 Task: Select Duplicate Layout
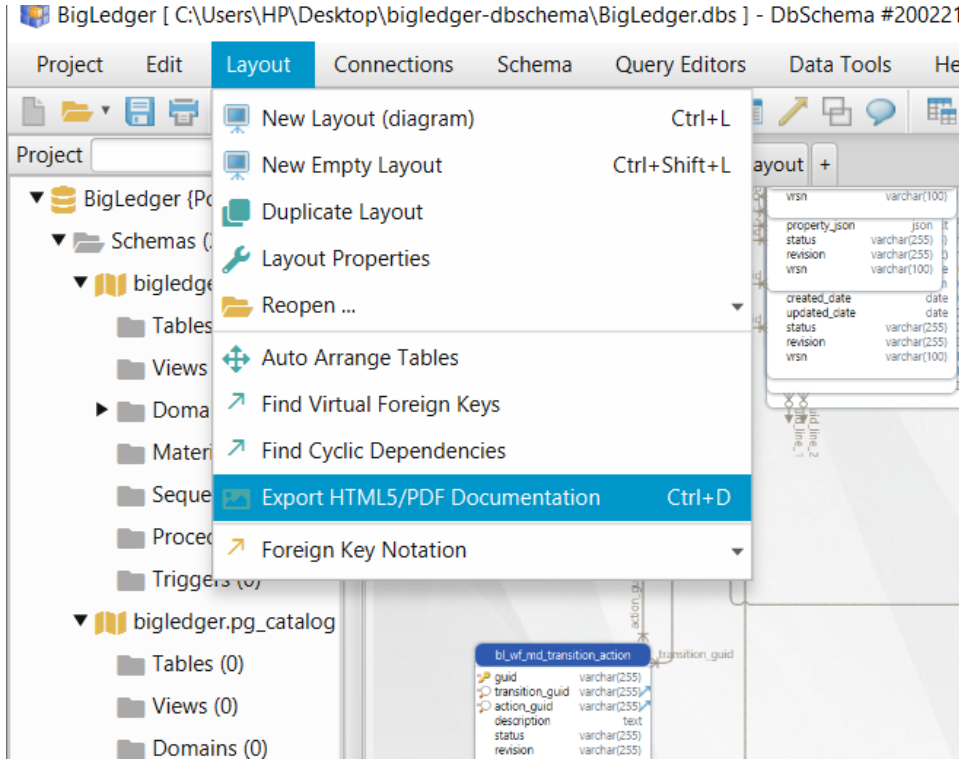[482, 212]
